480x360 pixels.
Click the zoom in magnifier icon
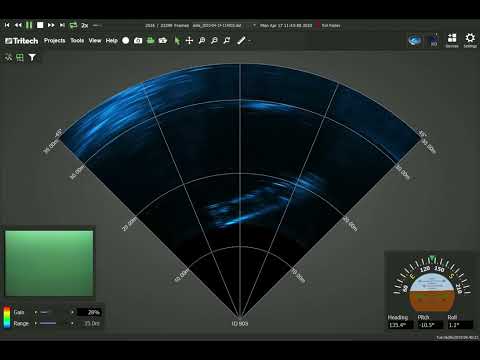[202, 41]
